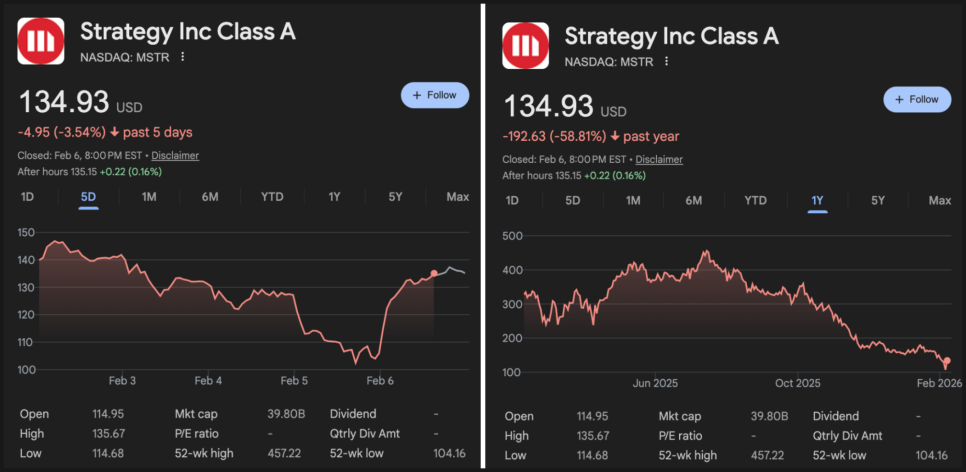Switch left chart to 1M range

coord(149,197)
